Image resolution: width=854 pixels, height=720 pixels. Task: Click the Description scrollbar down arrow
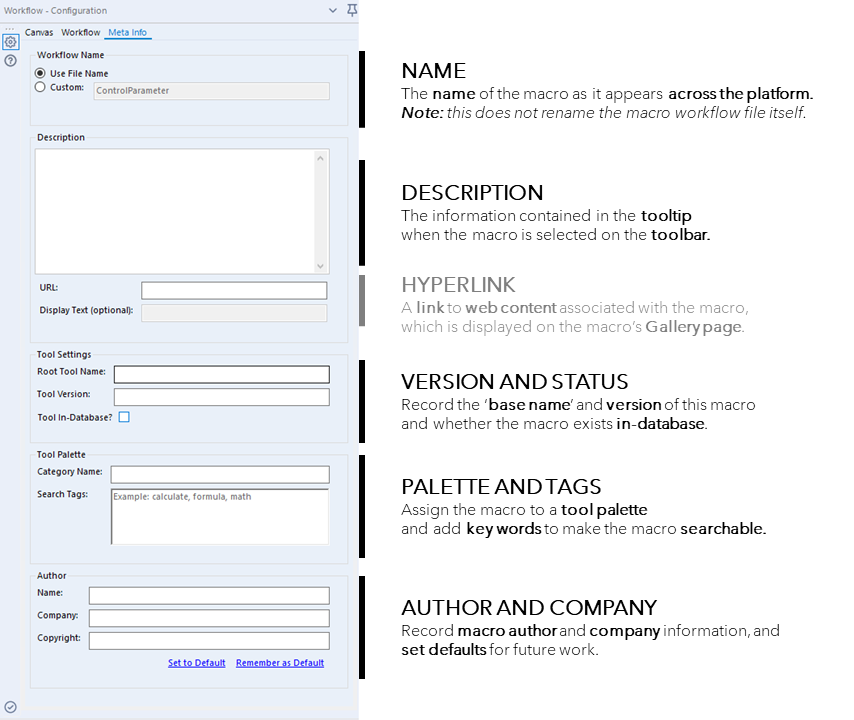point(320,266)
